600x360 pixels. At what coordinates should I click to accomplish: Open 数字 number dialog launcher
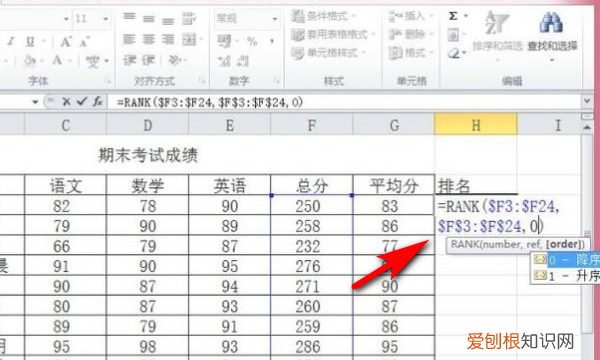coord(276,81)
